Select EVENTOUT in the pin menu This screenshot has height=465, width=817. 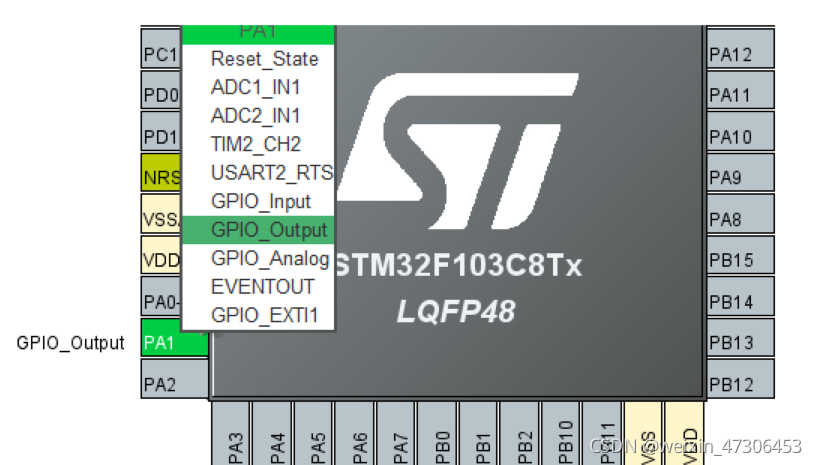[x=258, y=287]
